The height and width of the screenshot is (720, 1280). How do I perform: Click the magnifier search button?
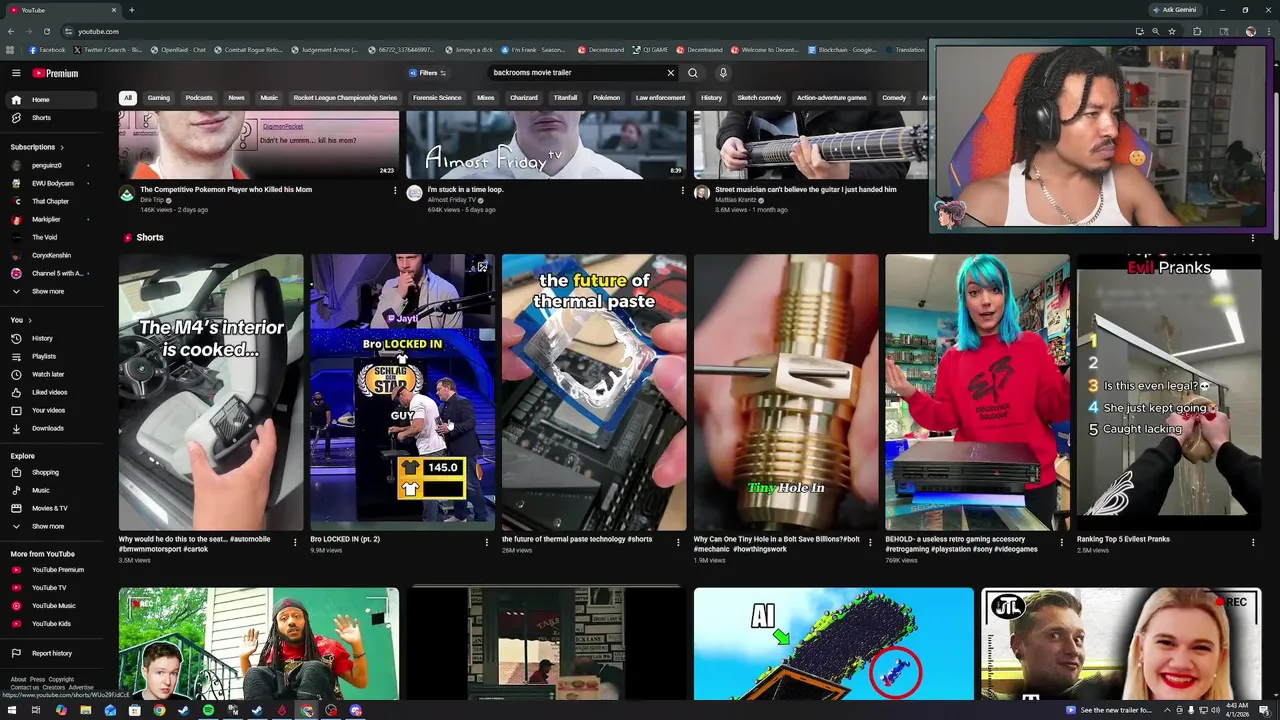tap(693, 73)
